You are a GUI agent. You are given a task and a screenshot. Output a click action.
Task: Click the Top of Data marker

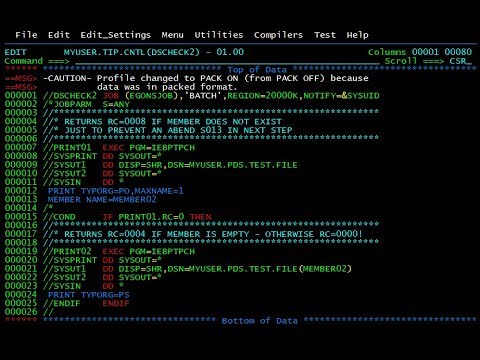[x=257, y=70]
